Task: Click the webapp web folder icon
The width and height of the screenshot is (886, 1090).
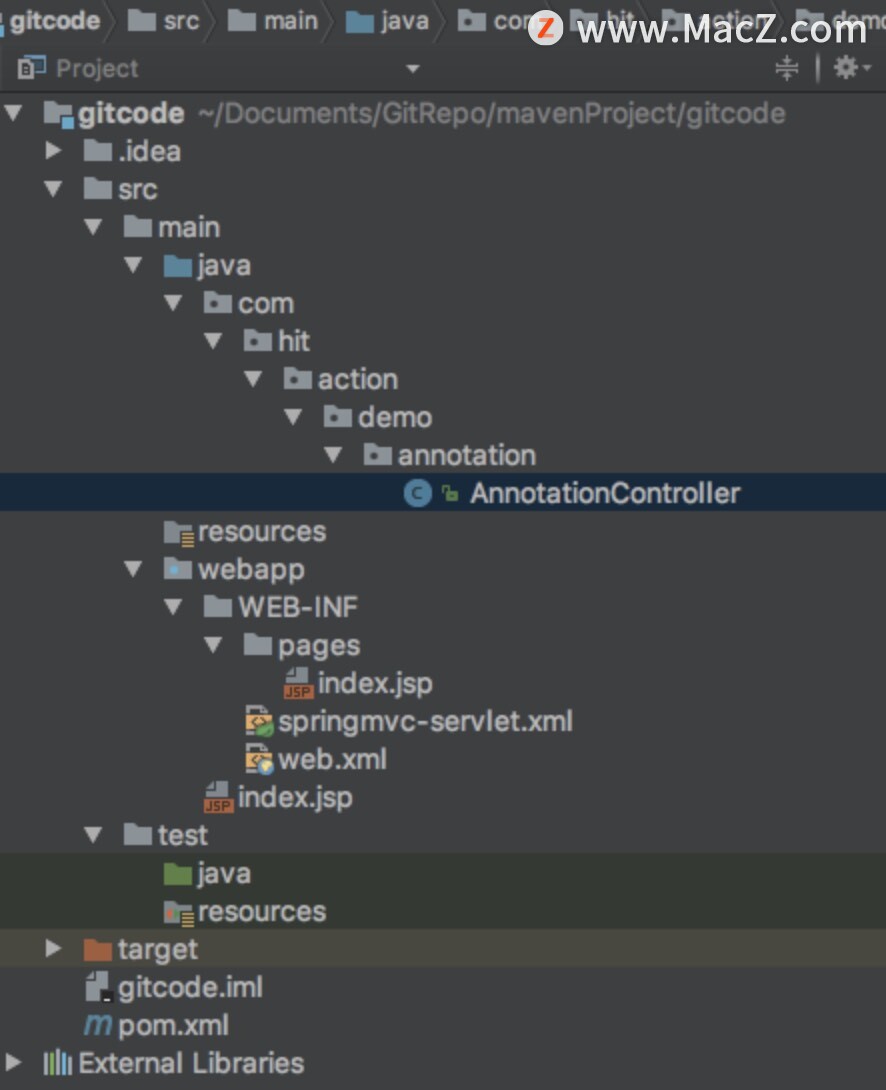Action: click(178, 569)
